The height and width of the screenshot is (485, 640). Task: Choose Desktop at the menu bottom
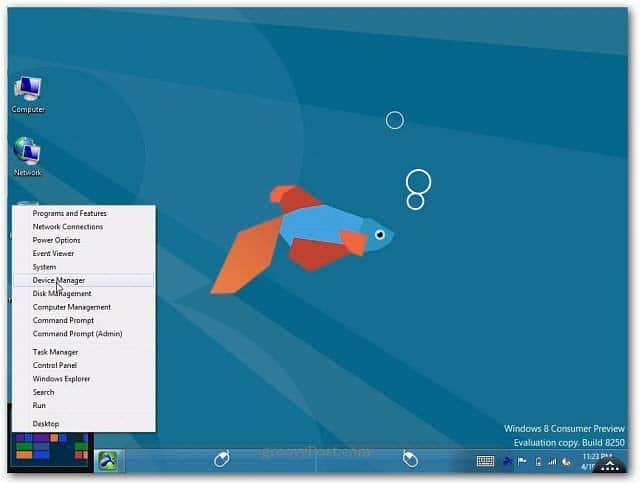46,424
